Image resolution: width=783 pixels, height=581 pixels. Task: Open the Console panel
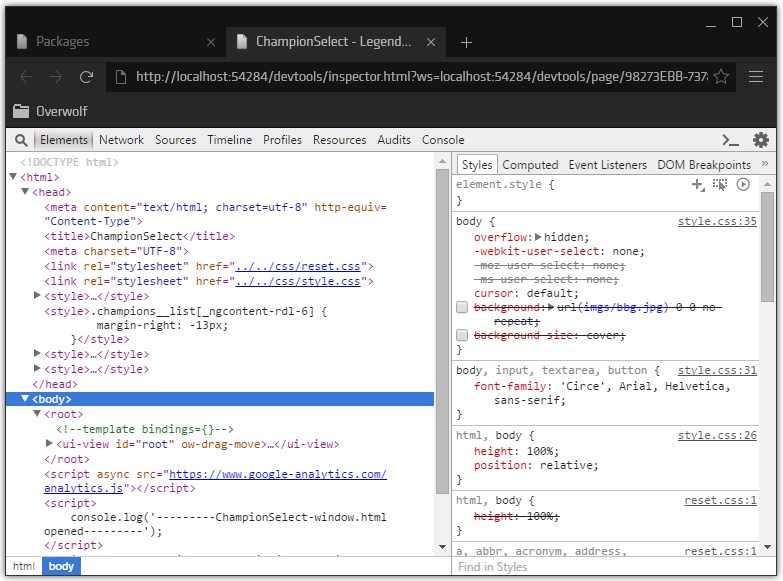pos(443,140)
